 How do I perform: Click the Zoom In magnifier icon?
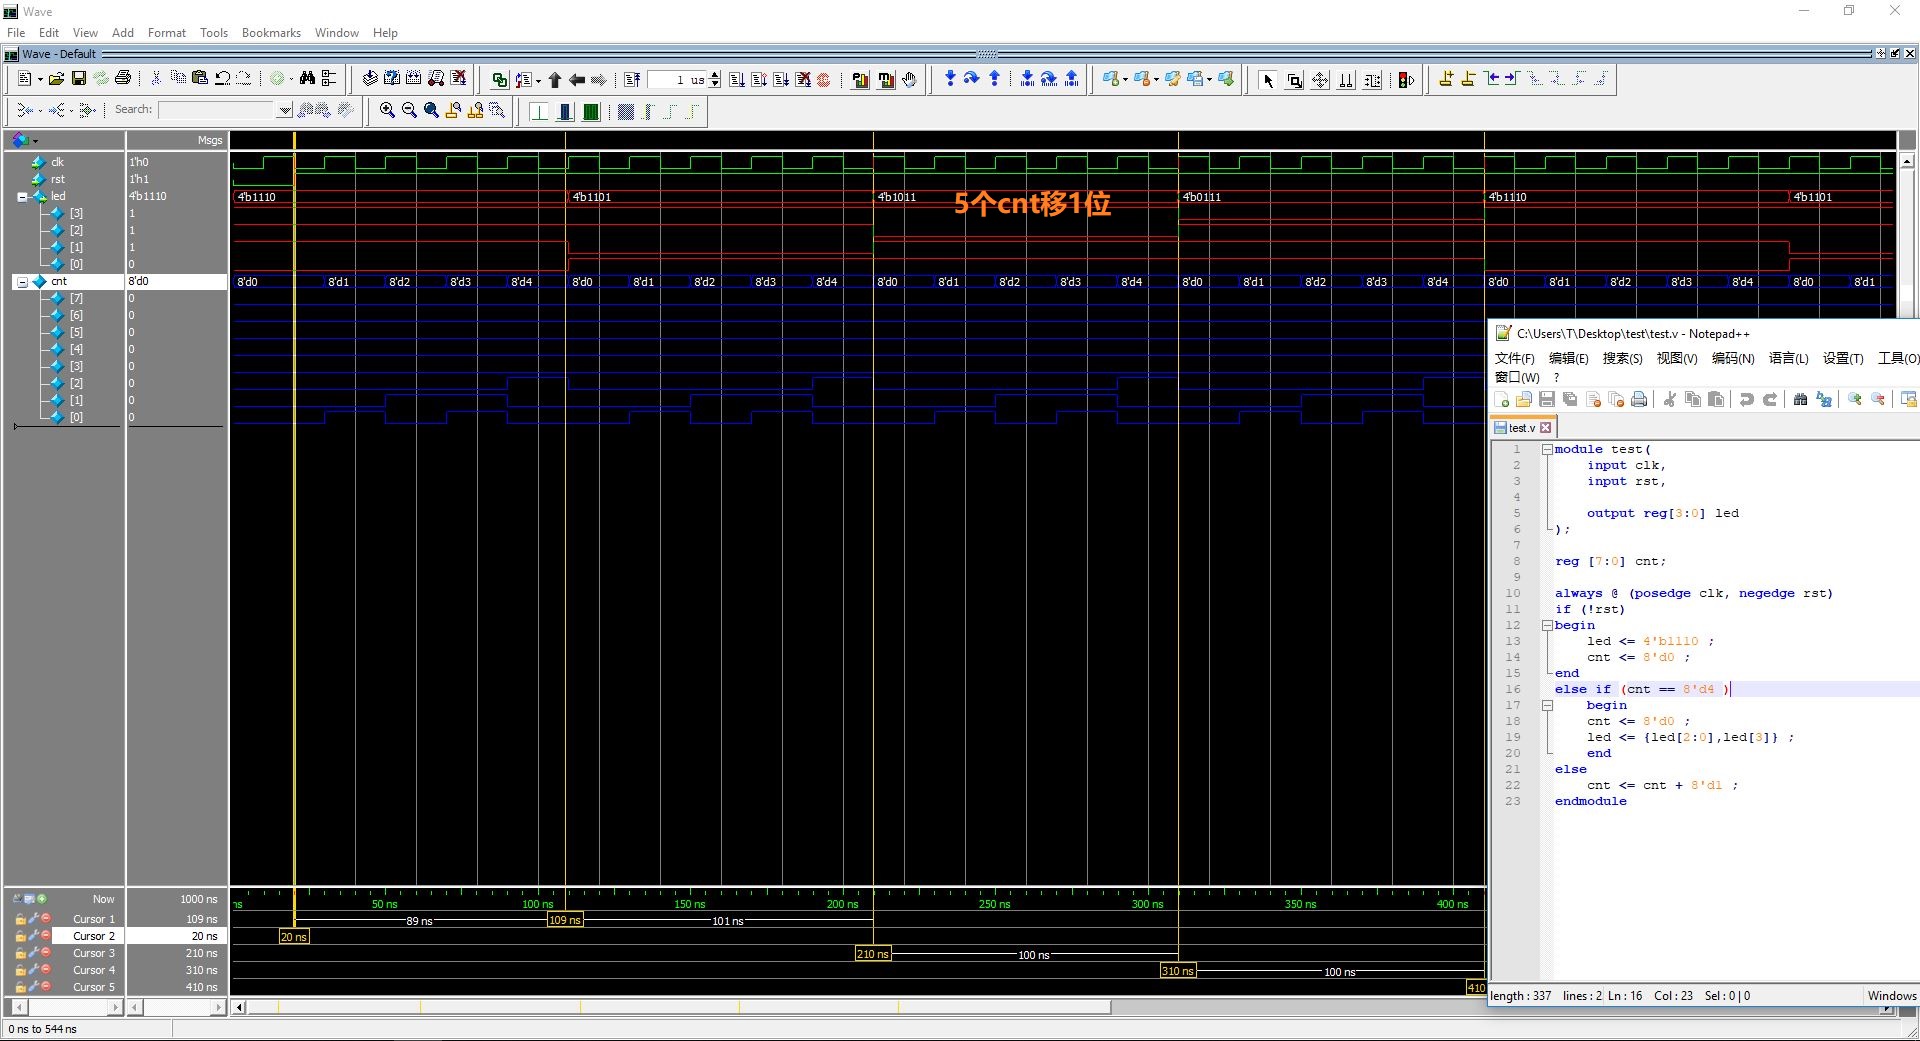click(387, 110)
